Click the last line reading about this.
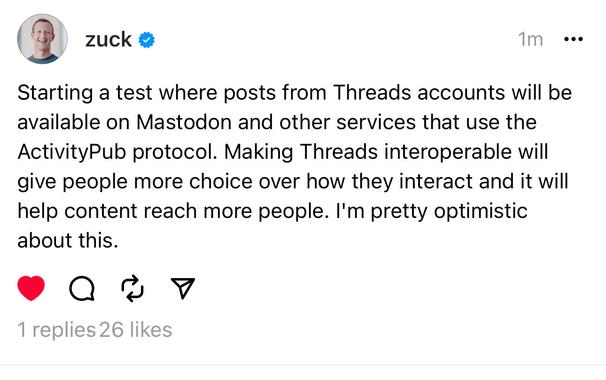606x380 pixels. pos(68,240)
